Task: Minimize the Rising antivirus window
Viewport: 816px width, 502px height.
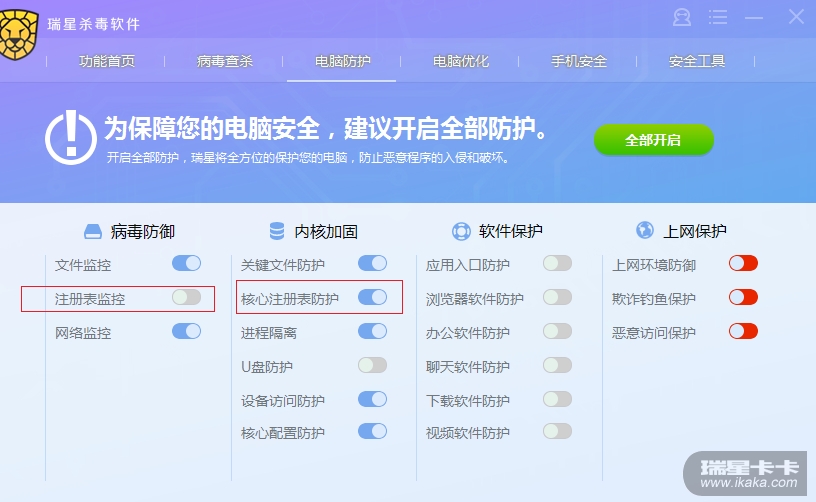Action: click(x=754, y=18)
